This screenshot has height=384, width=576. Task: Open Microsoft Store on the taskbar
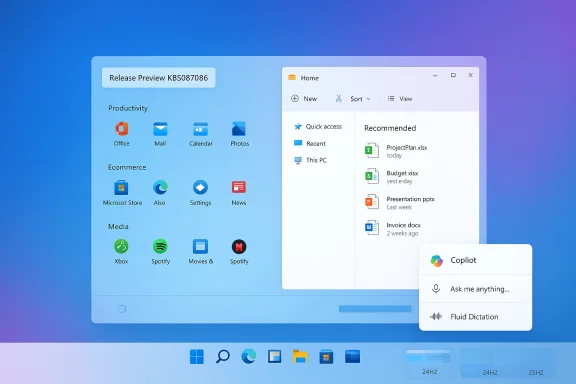(x=326, y=356)
